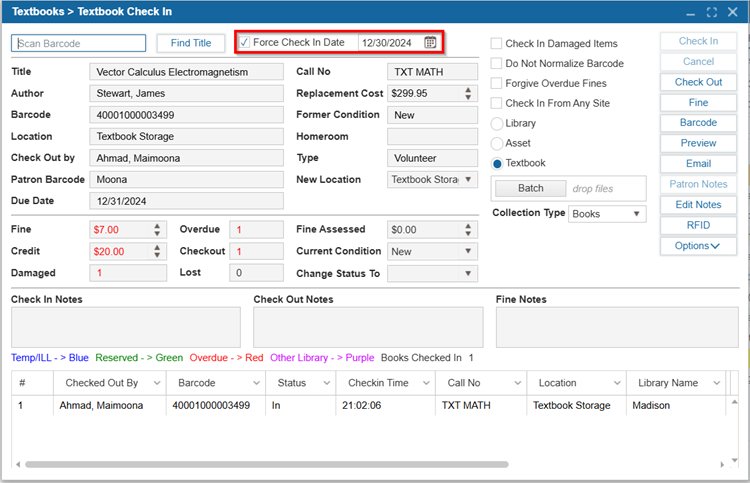This screenshot has width=750, height=483.
Task: Open the Force Check In Date calendar picker
Action: [x=430, y=43]
